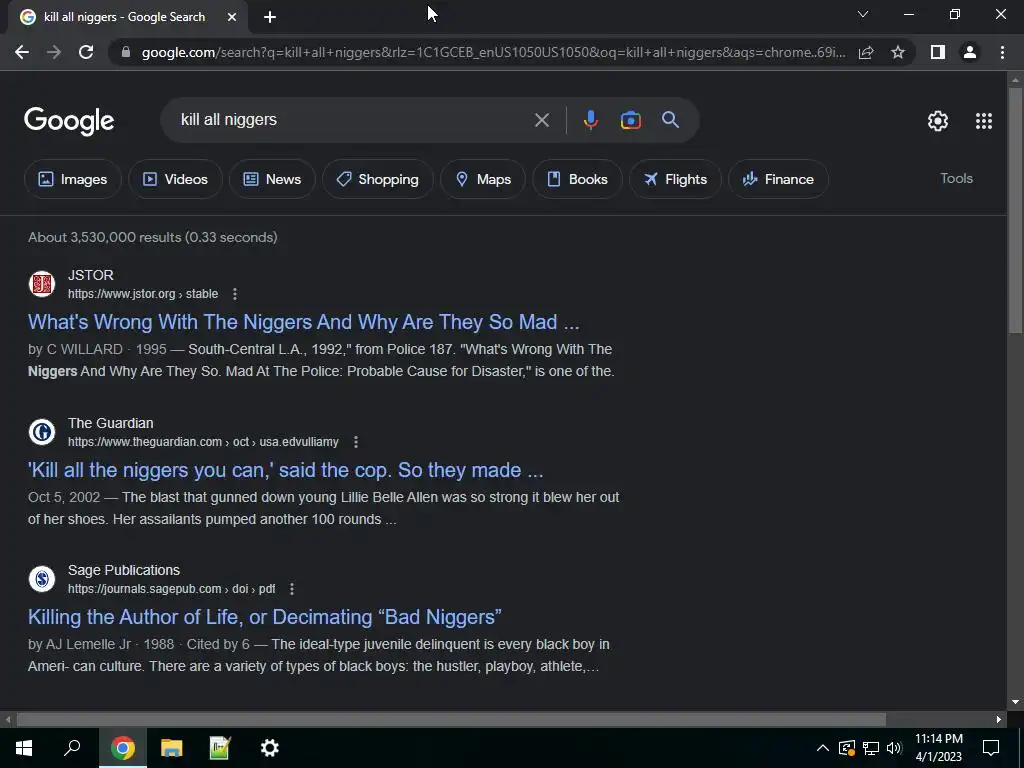1024x768 pixels.
Task: Open the JSTOR result title link
Action: (x=304, y=322)
